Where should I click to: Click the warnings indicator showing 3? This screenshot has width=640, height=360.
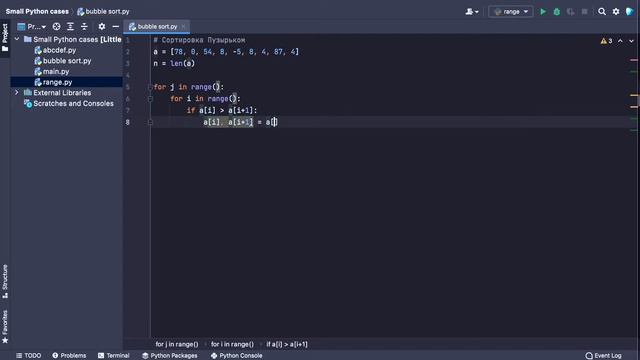point(606,41)
